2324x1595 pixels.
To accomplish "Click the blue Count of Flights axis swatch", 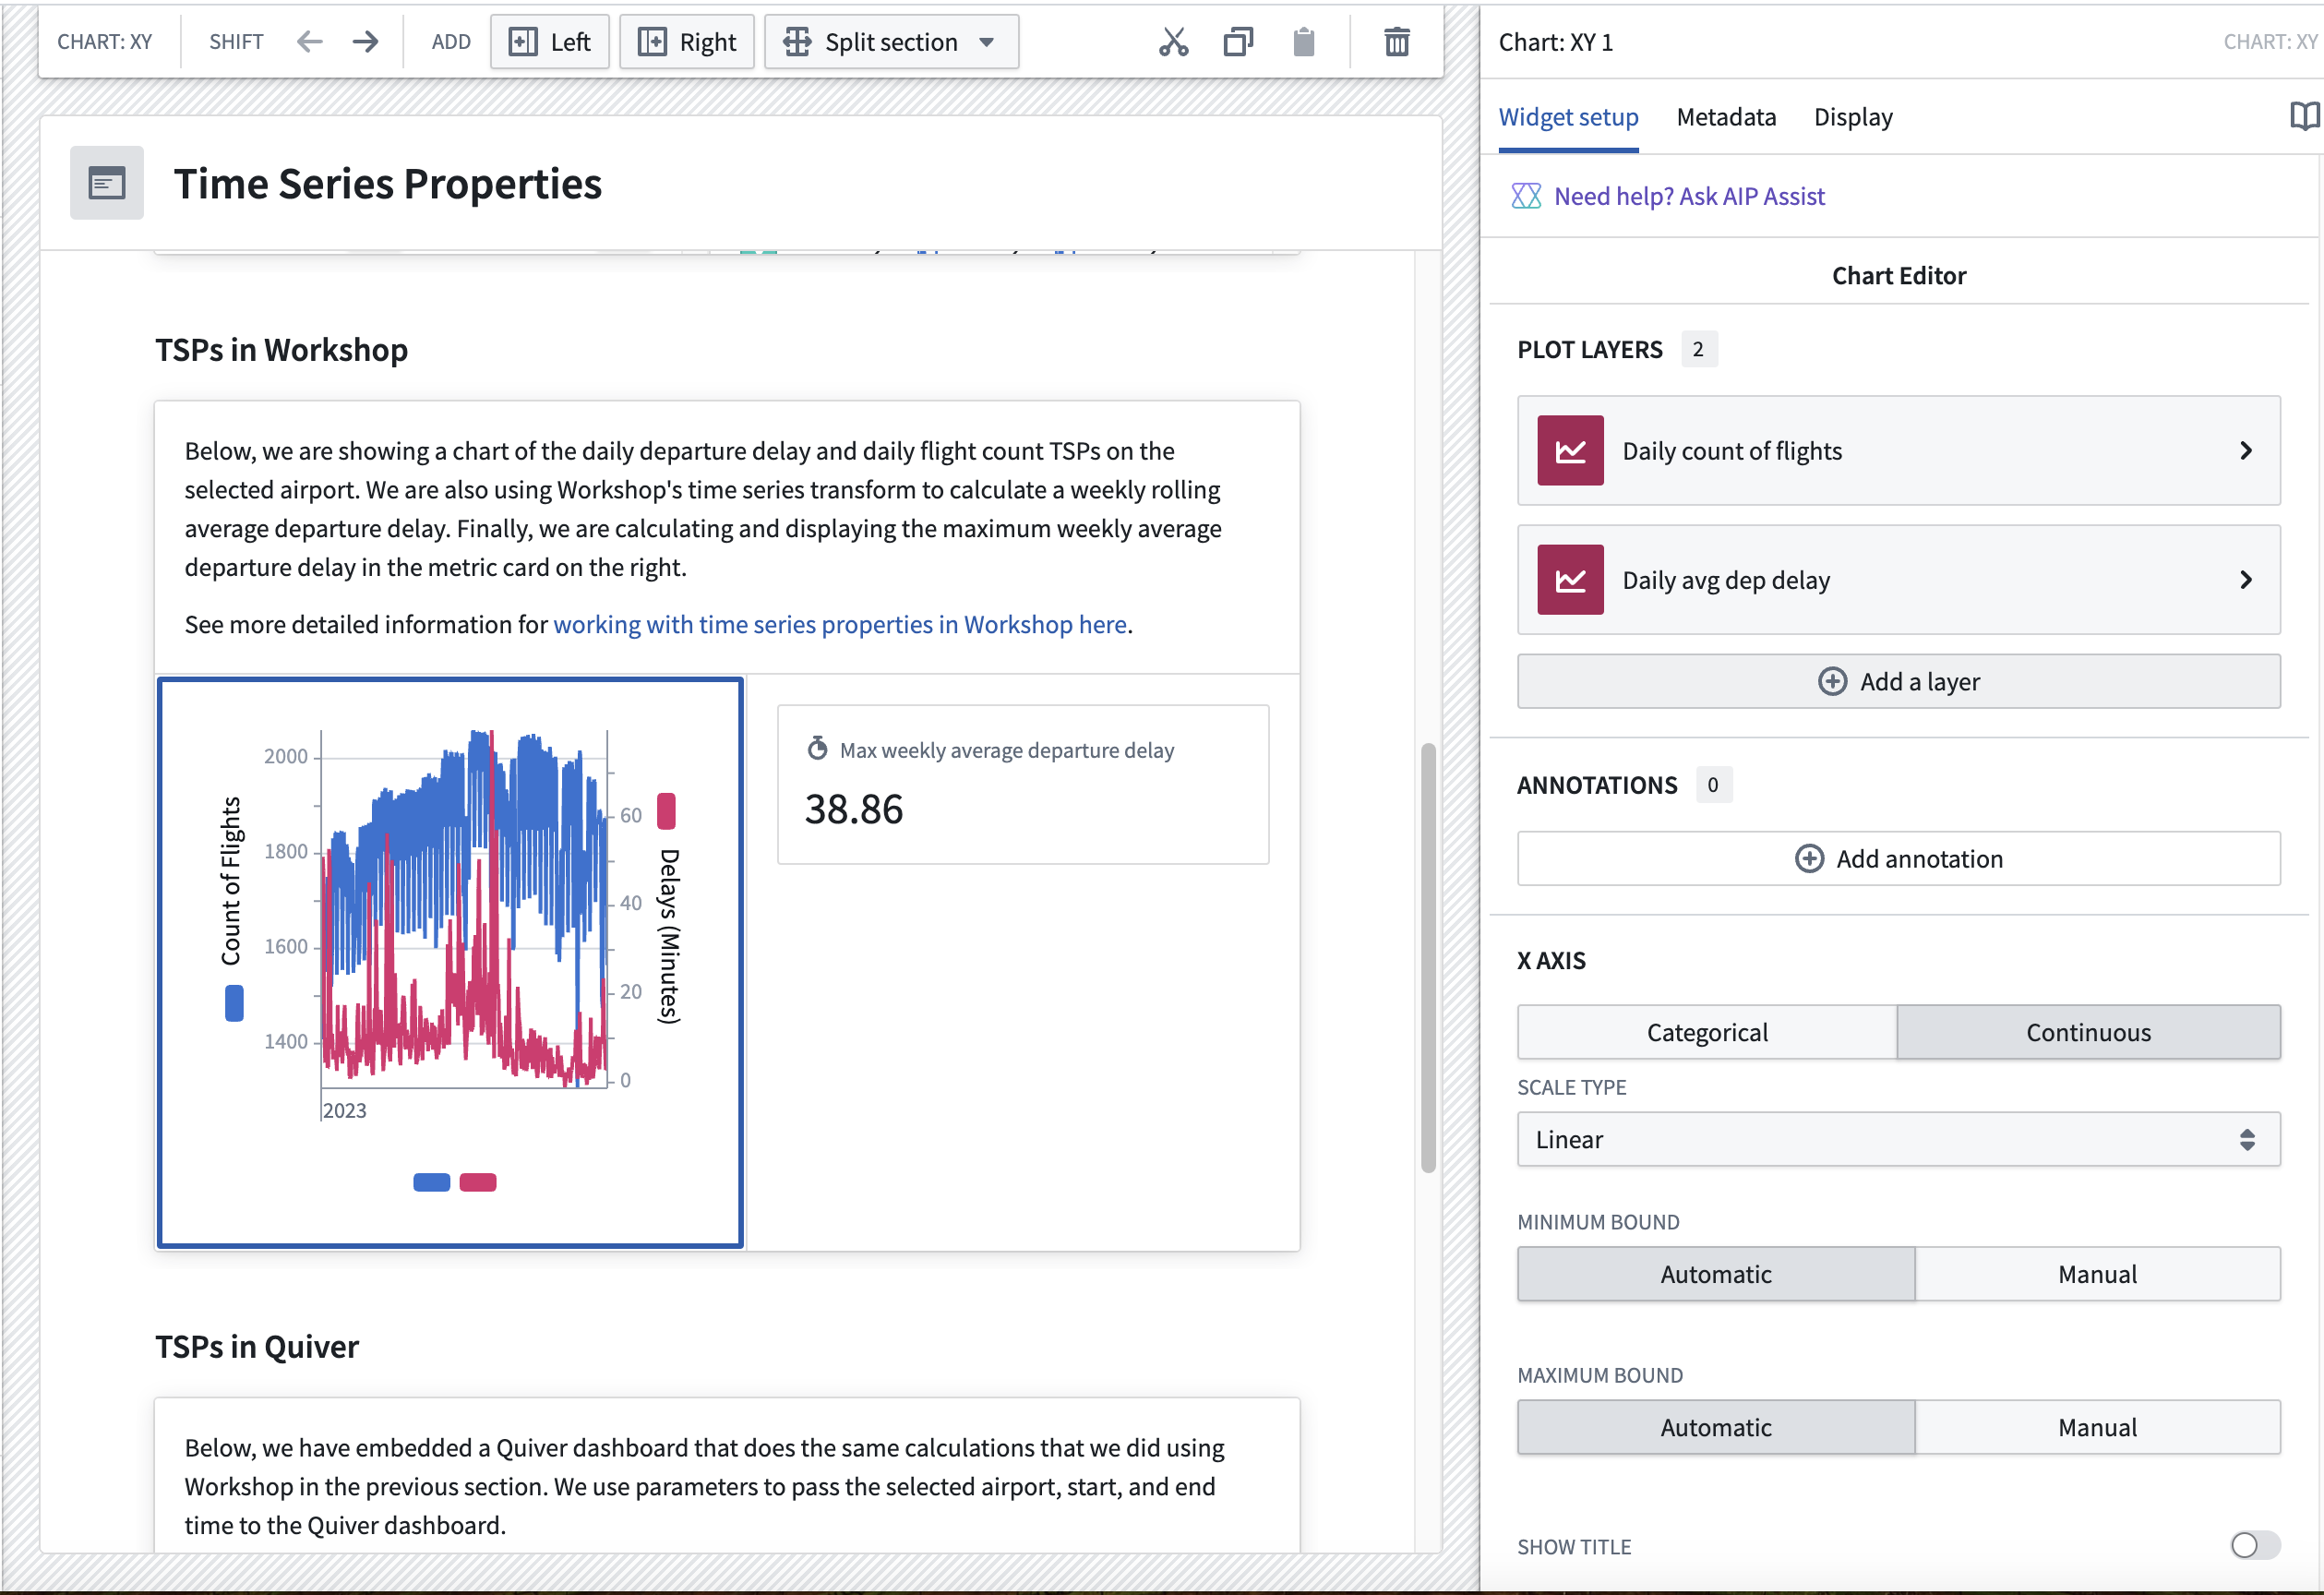I will coord(234,1003).
